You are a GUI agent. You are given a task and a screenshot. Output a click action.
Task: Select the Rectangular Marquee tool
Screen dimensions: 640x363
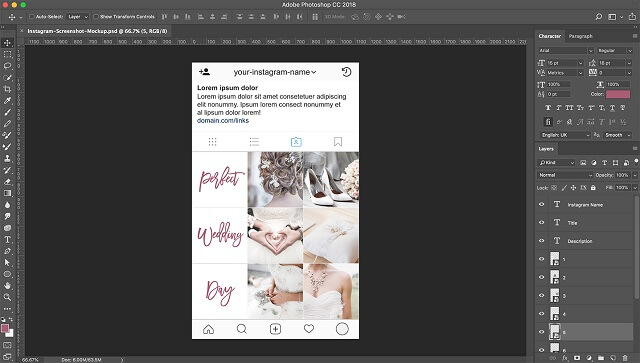tap(7, 54)
